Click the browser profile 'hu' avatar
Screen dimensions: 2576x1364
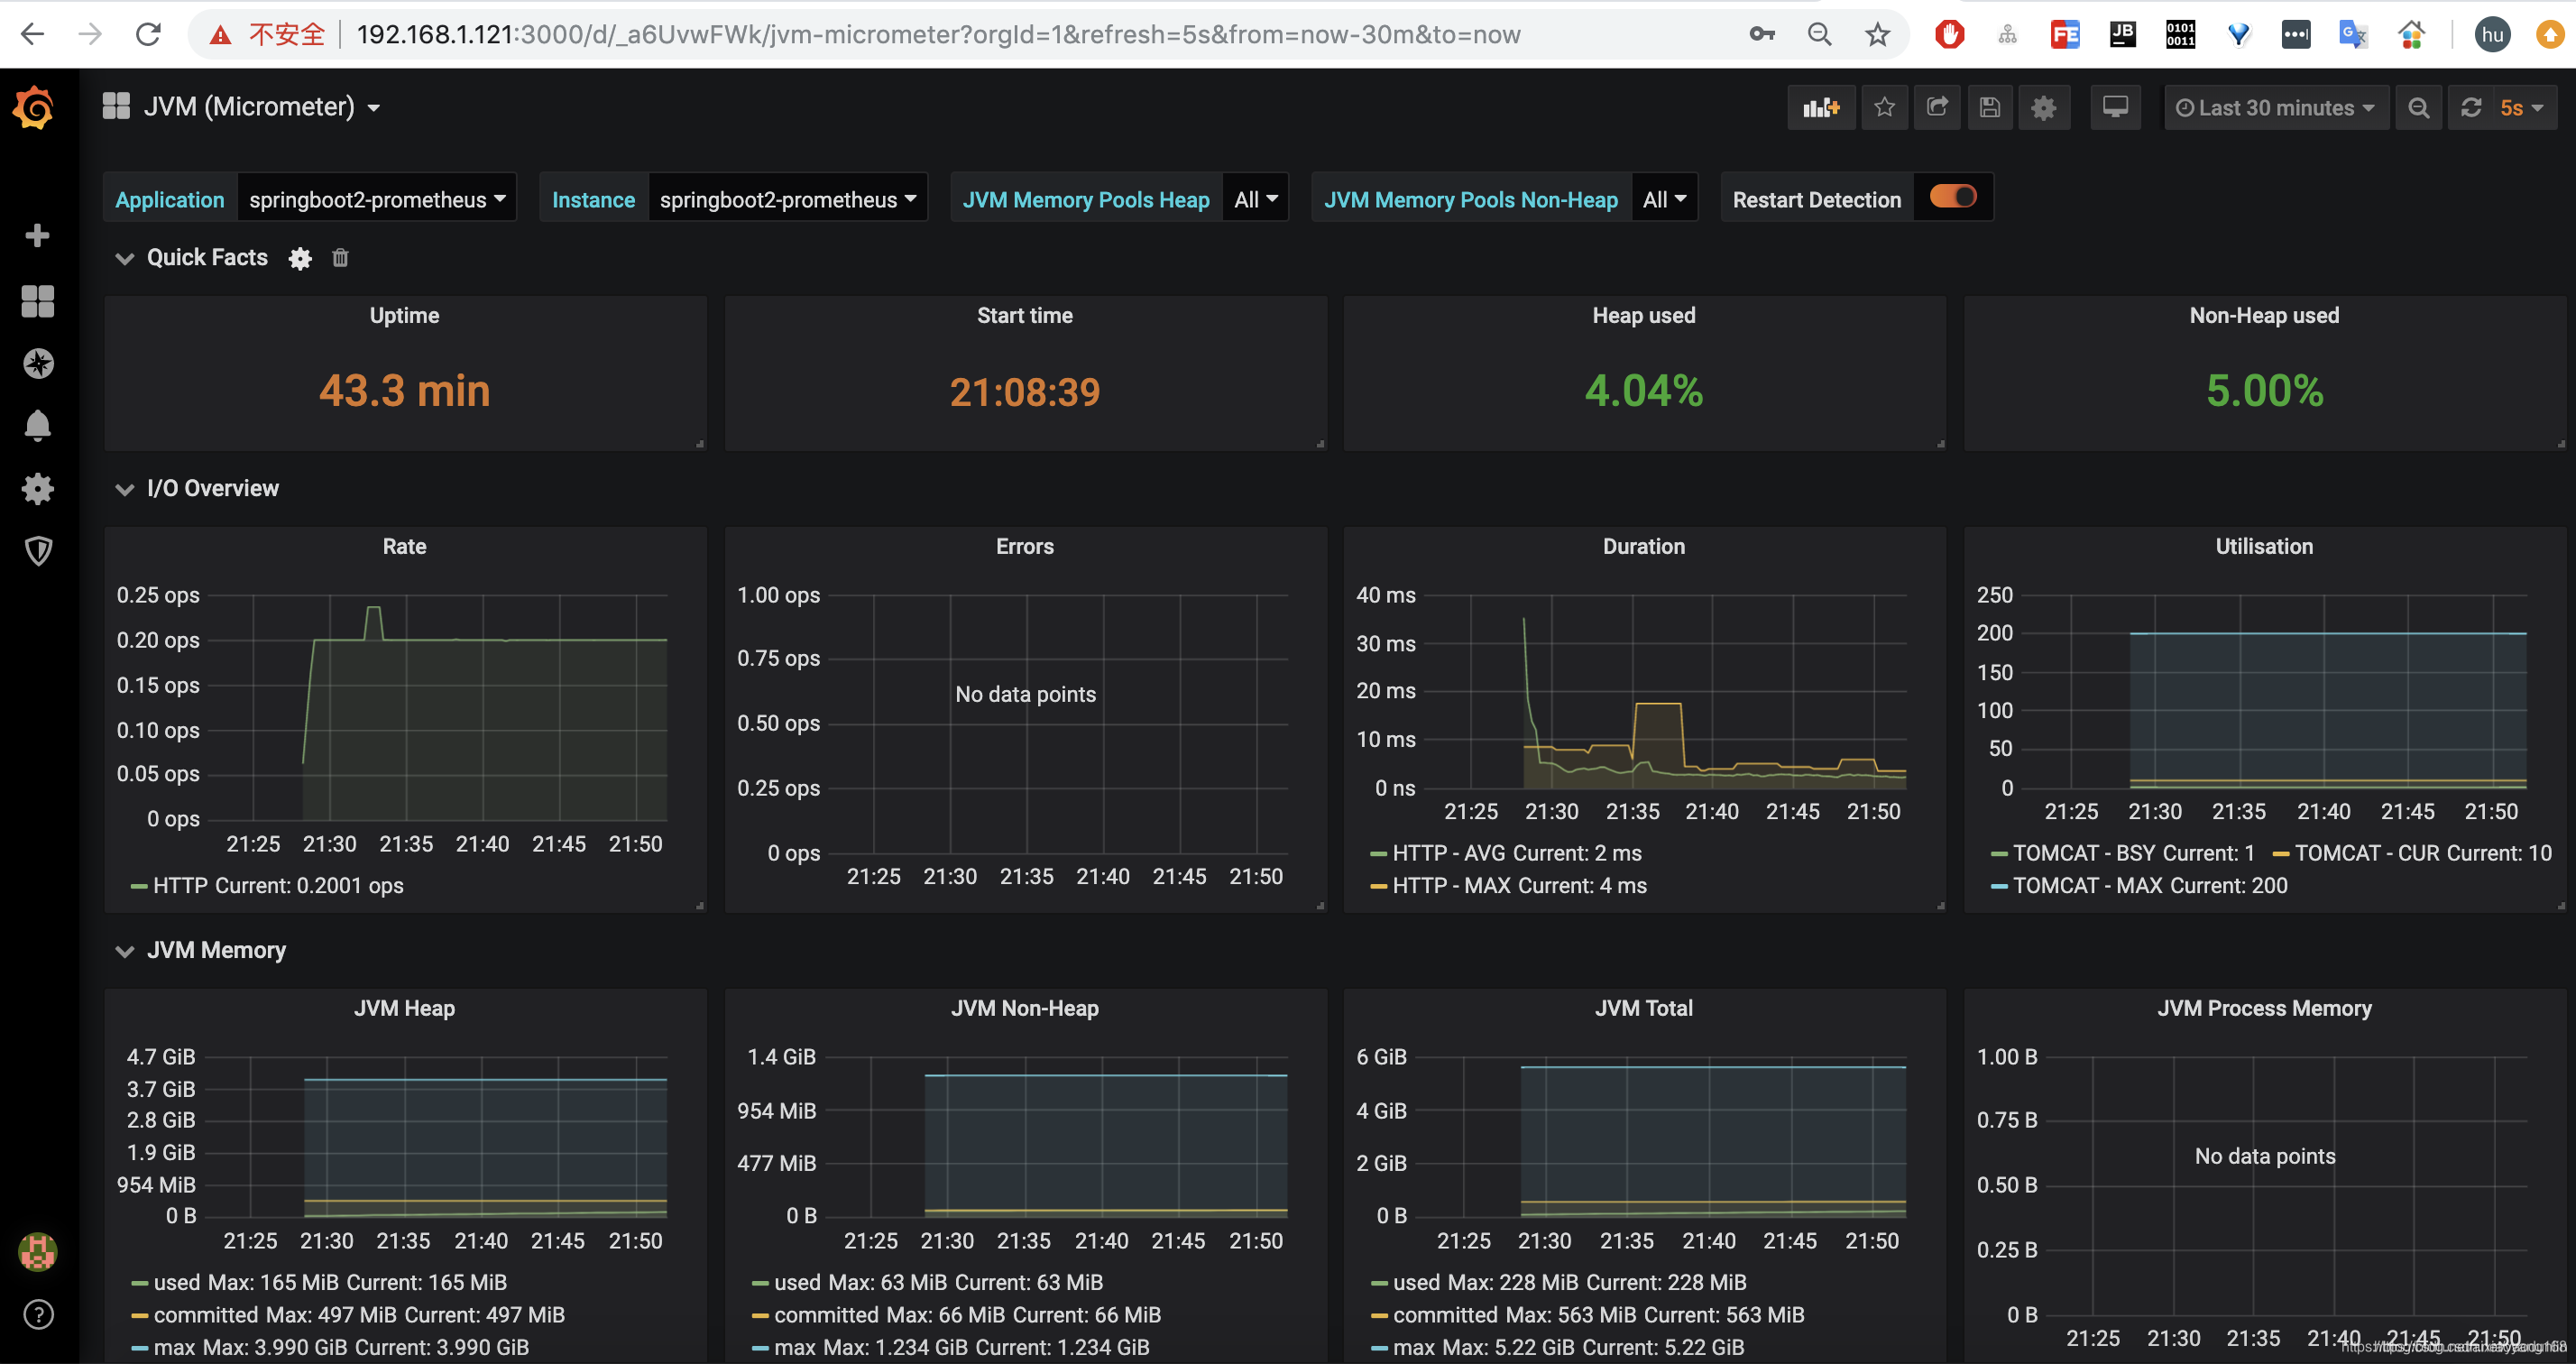(x=2492, y=34)
